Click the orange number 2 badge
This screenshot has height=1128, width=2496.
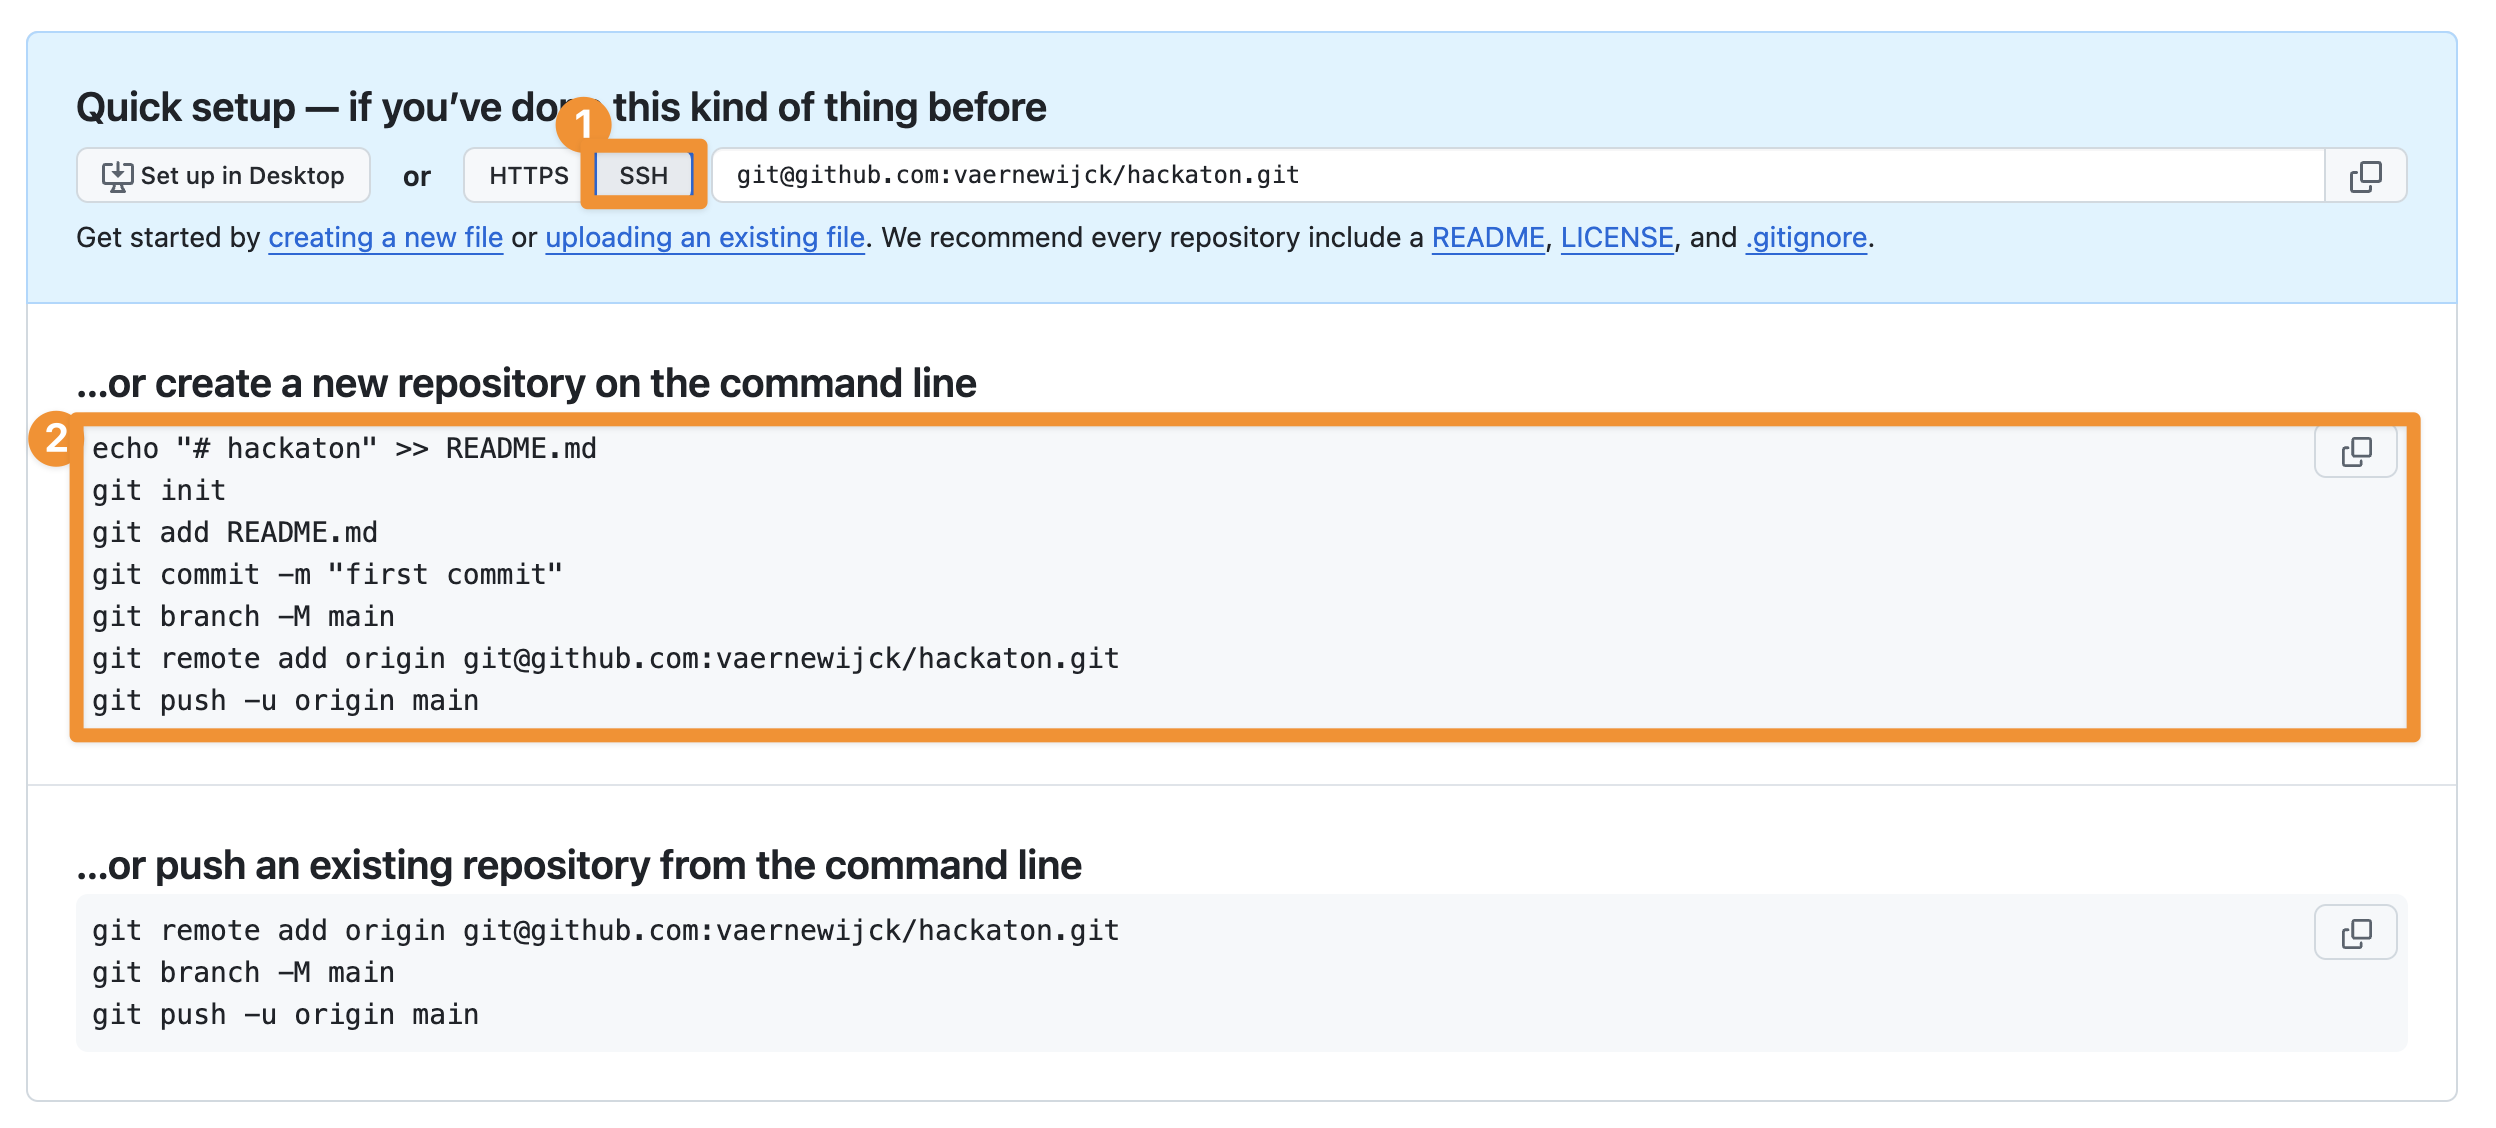click(x=56, y=438)
